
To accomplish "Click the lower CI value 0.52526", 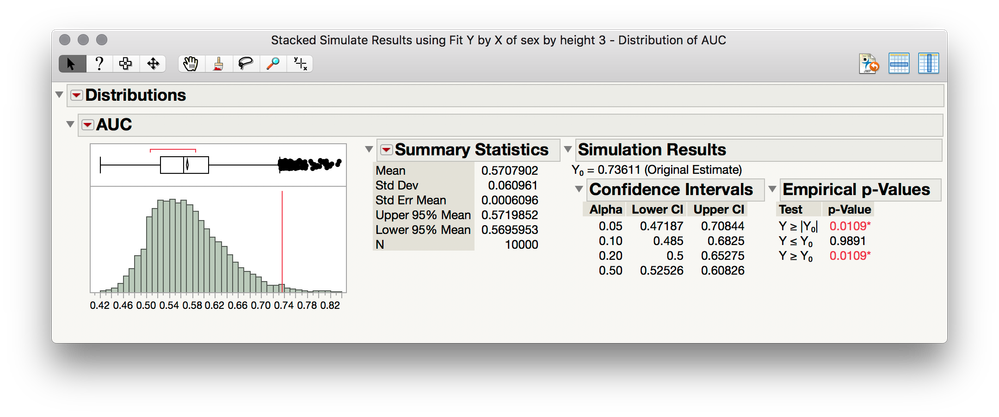I will pos(661,271).
